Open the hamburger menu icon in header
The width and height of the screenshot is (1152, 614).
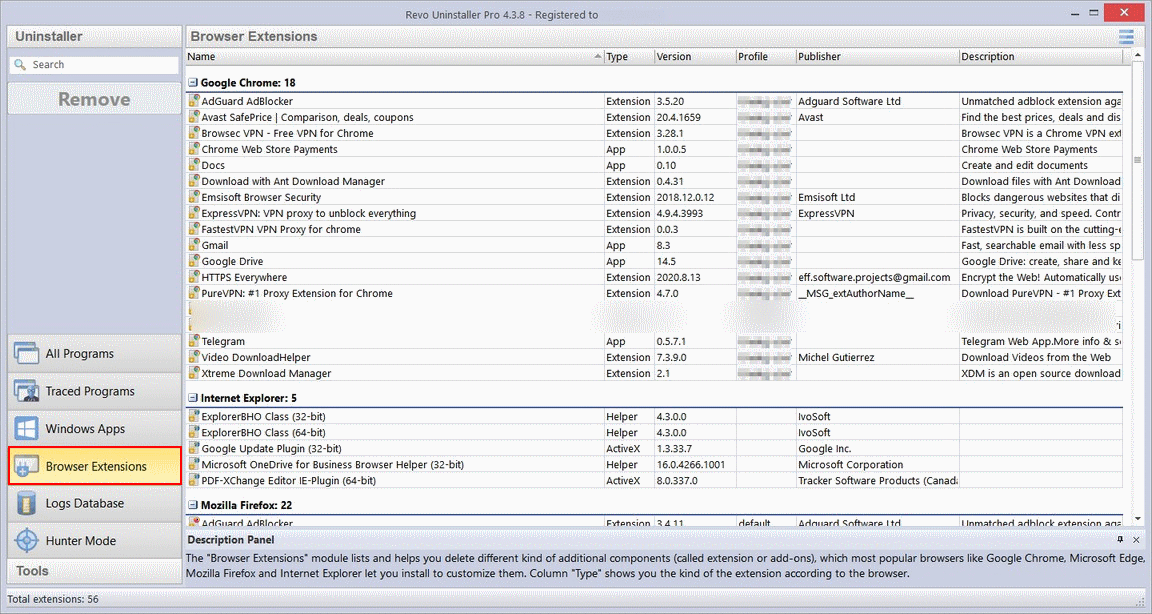click(1126, 36)
